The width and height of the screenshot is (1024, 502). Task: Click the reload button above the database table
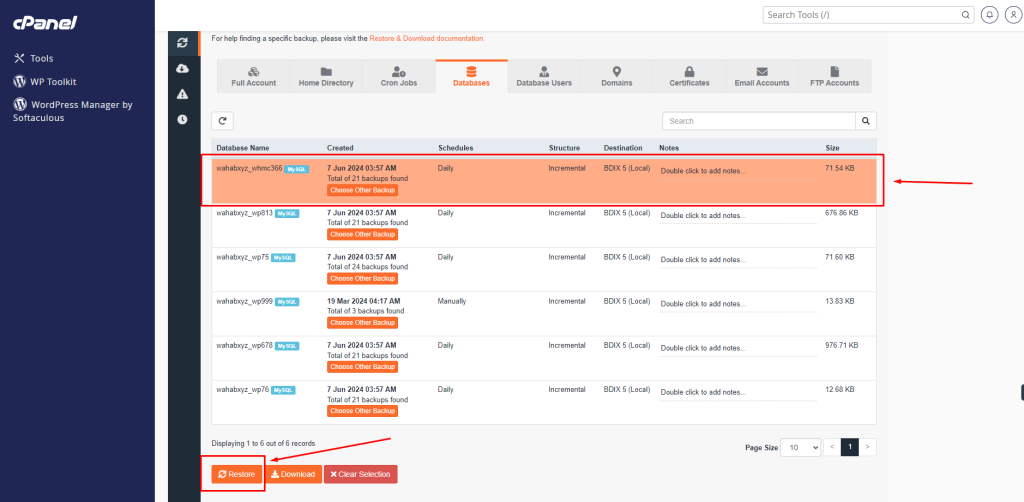223,121
